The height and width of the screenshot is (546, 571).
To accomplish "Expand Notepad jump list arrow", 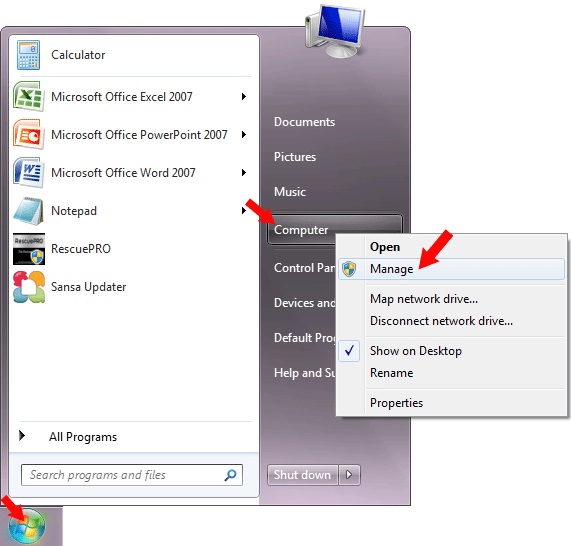I will pos(244,210).
